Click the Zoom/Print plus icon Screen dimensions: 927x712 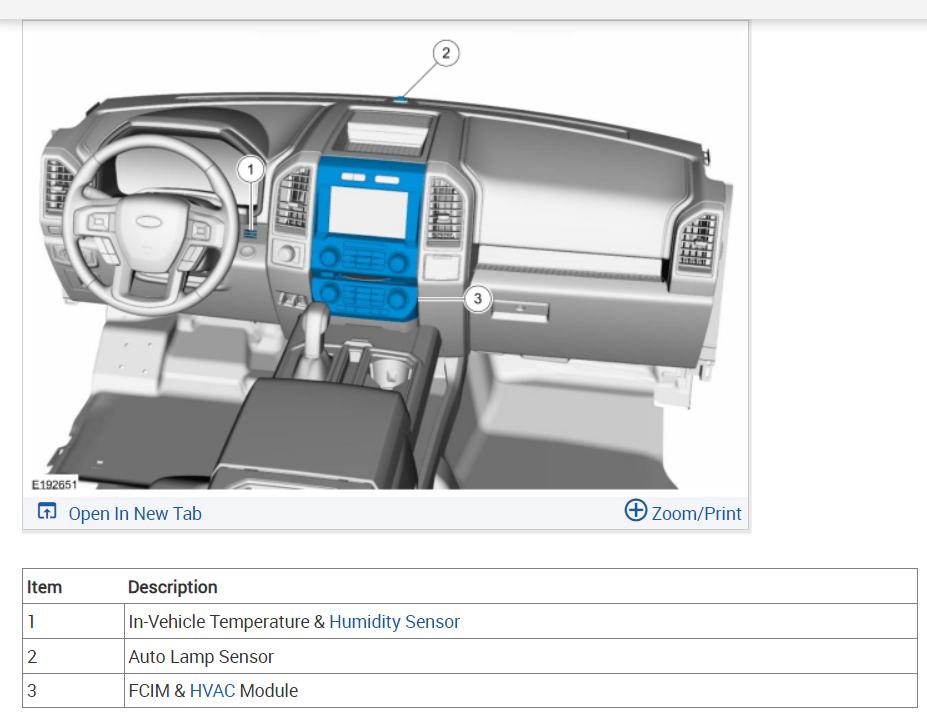click(x=636, y=510)
